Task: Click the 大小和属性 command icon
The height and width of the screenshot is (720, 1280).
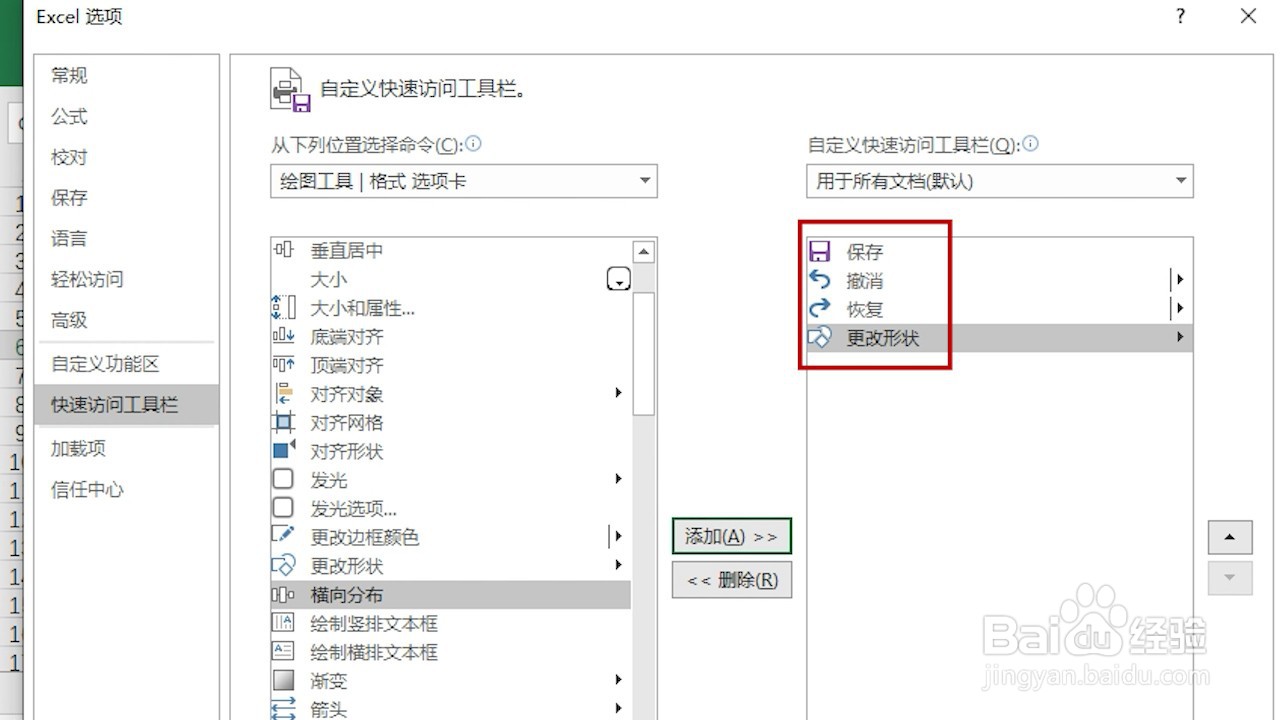Action: point(284,308)
